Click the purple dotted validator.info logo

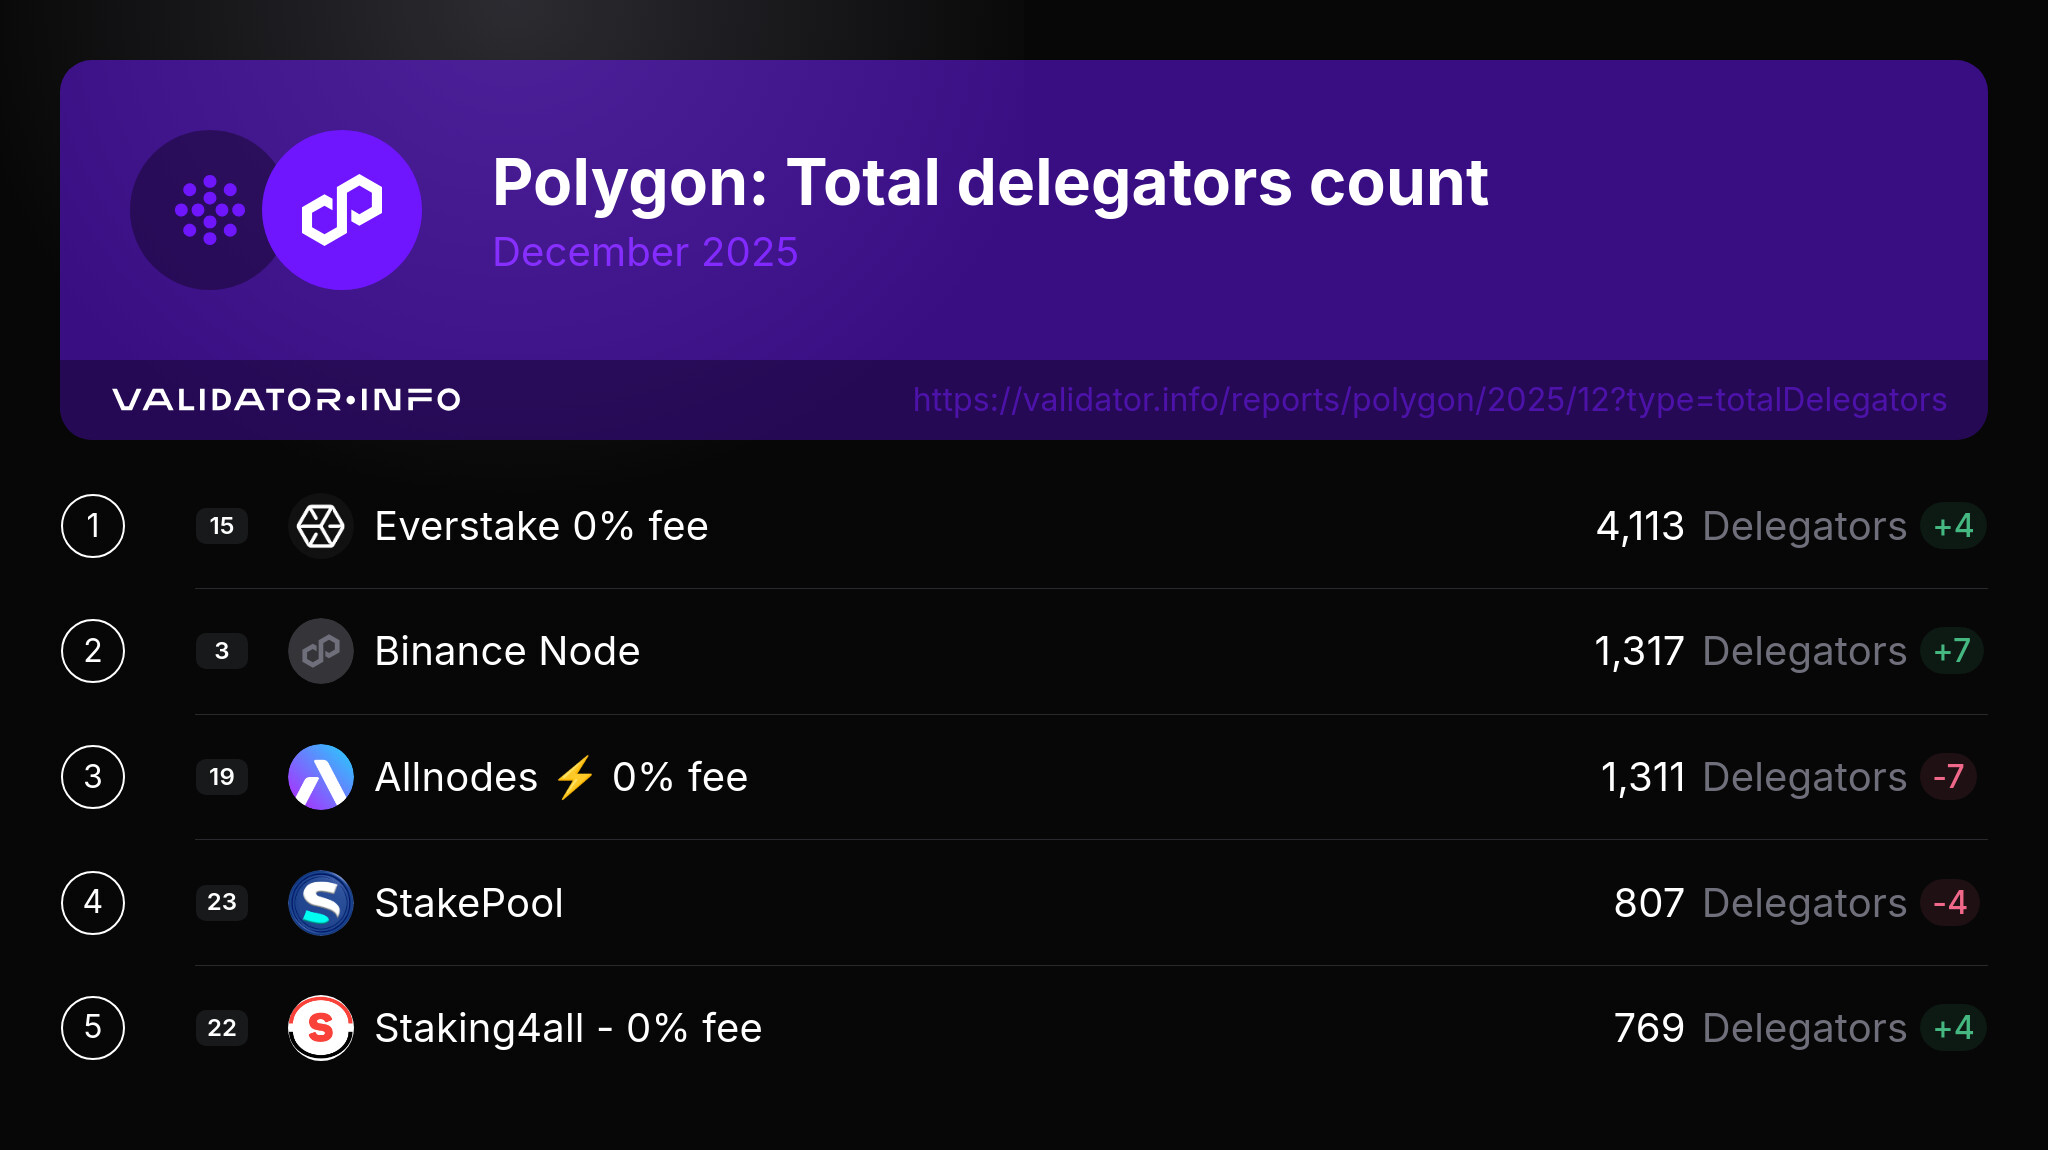(209, 210)
